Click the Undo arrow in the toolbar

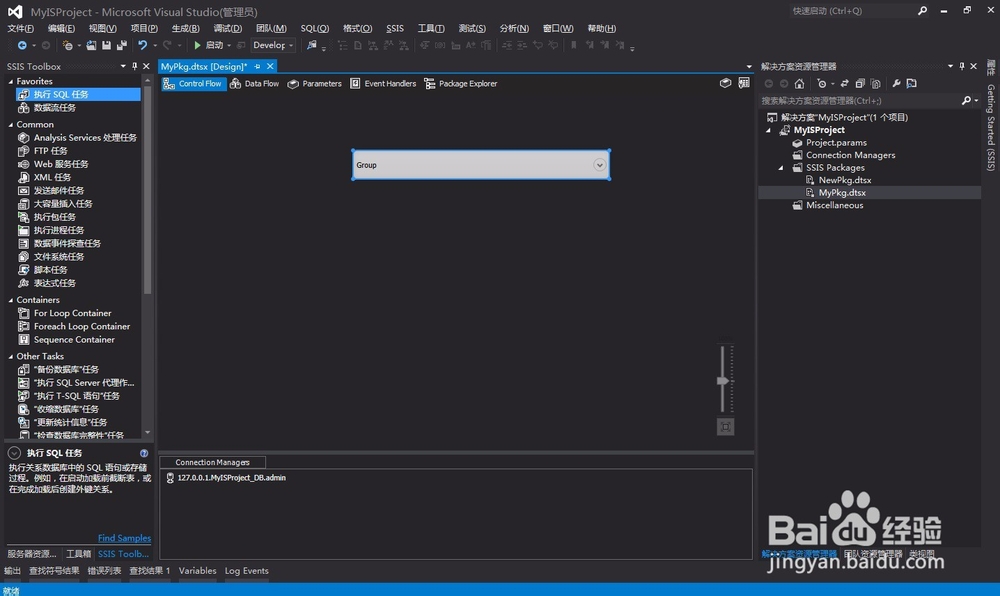click(142, 45)
